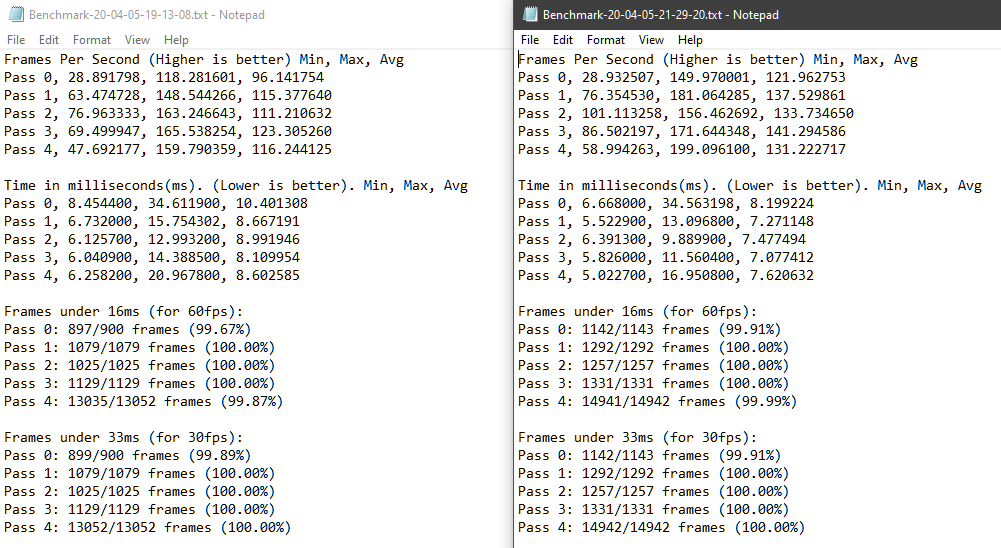Open View menu in the right Notepad window
The height and width of the screenshot is (548, 1001).
pos(651,40)
